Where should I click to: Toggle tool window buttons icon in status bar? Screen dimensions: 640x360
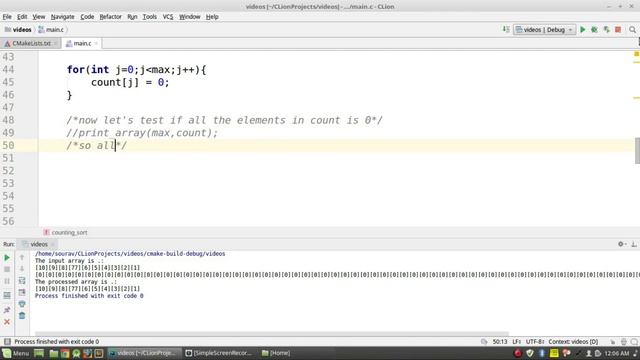7,342
